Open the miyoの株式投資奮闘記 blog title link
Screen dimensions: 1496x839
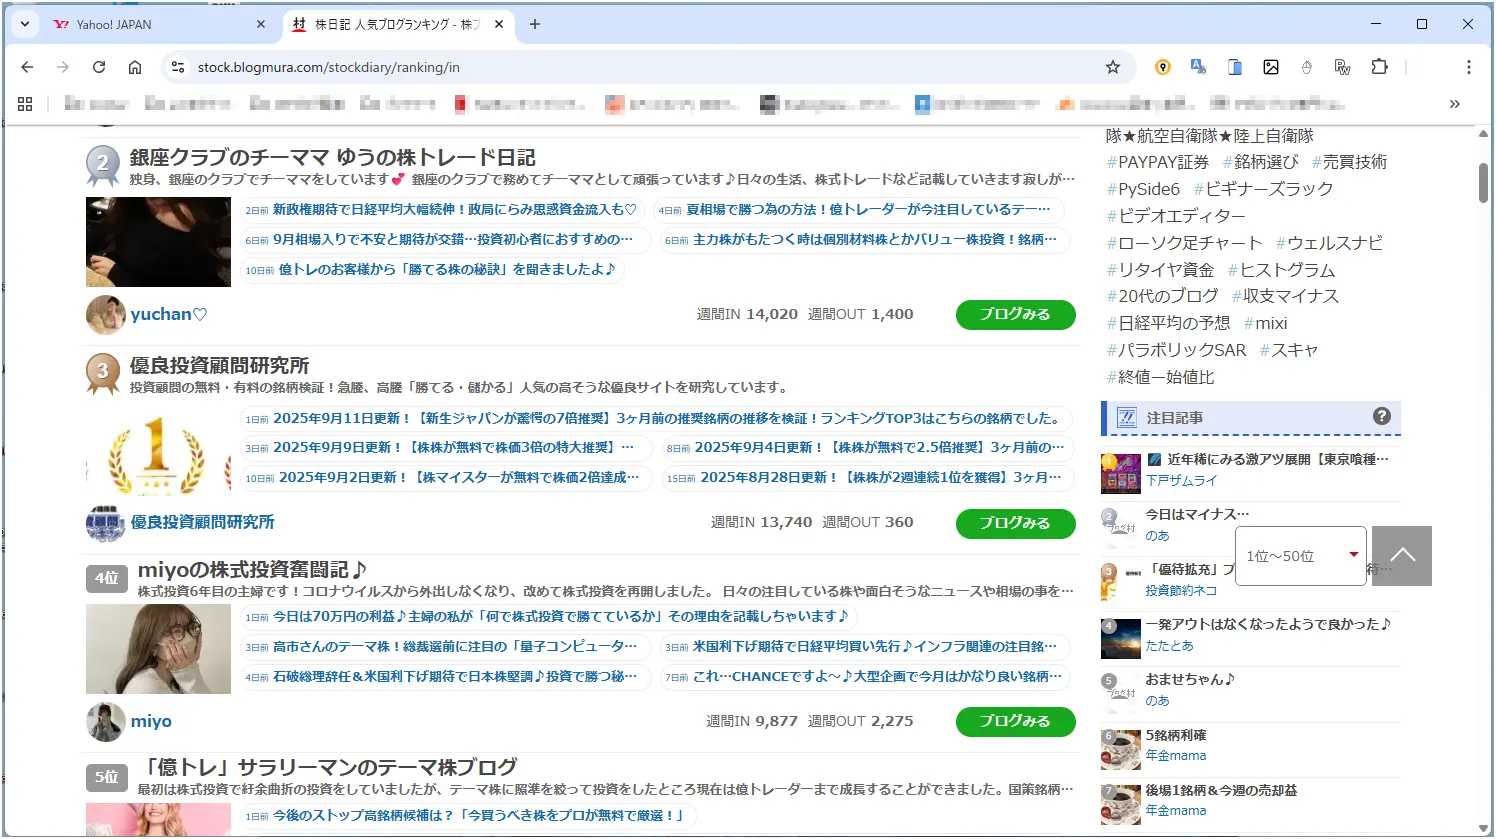[x=252, y=570]
